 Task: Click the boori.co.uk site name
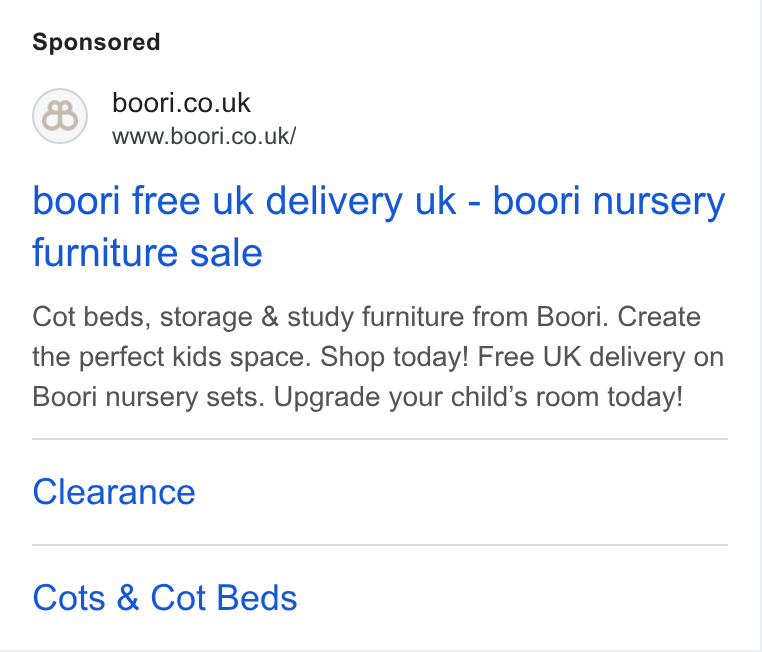(x=181, y=103)
